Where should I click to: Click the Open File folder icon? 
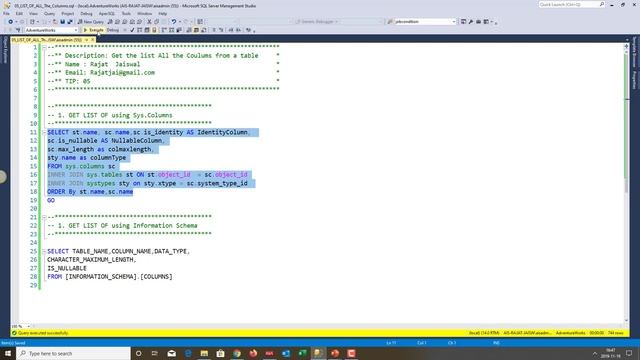[x=55, y=22]
